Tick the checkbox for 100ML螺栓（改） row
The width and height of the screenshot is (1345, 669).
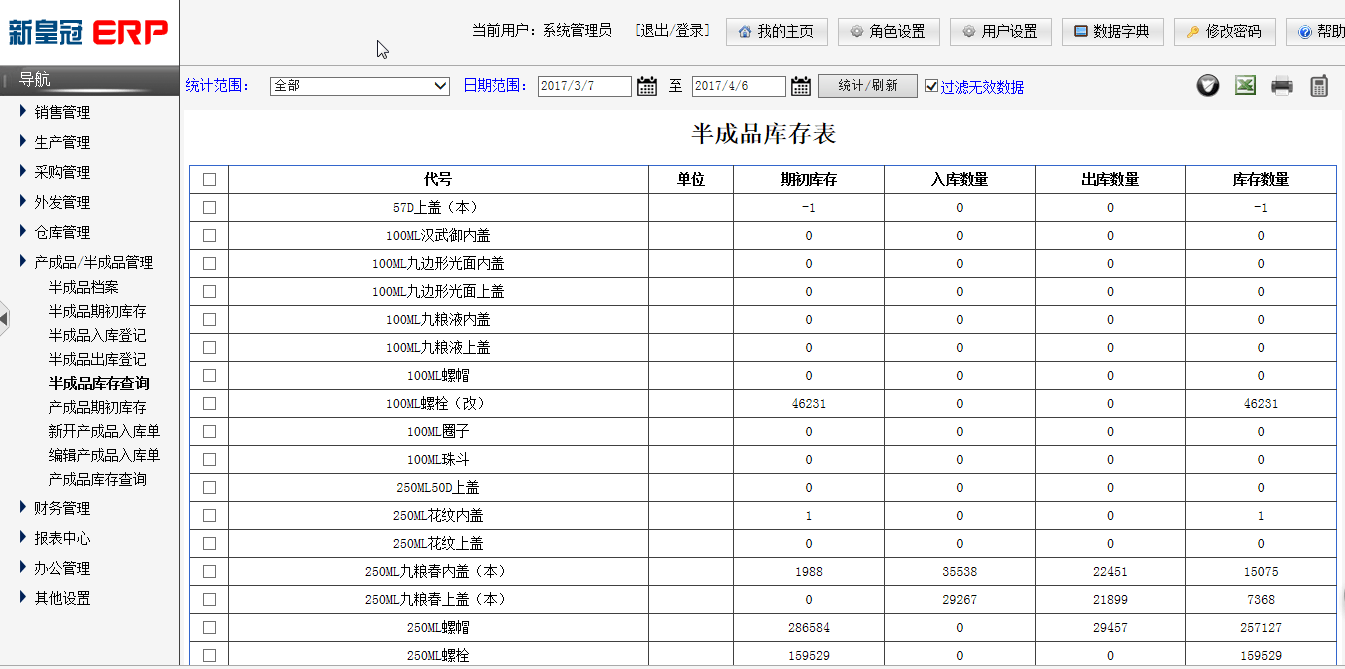(209, 404)
